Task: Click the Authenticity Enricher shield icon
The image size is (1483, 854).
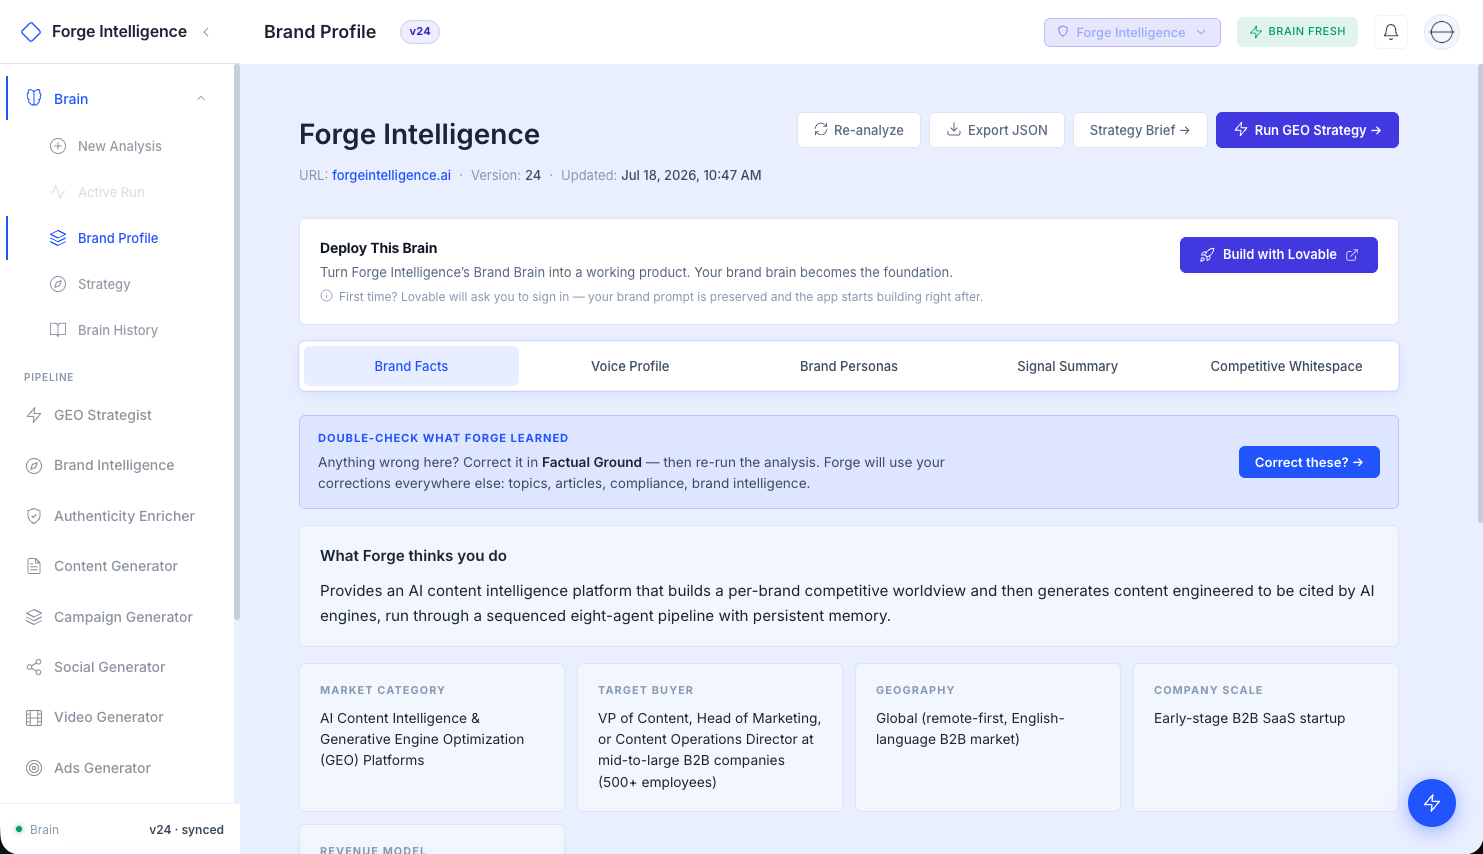Action: [x=34, y=516]
